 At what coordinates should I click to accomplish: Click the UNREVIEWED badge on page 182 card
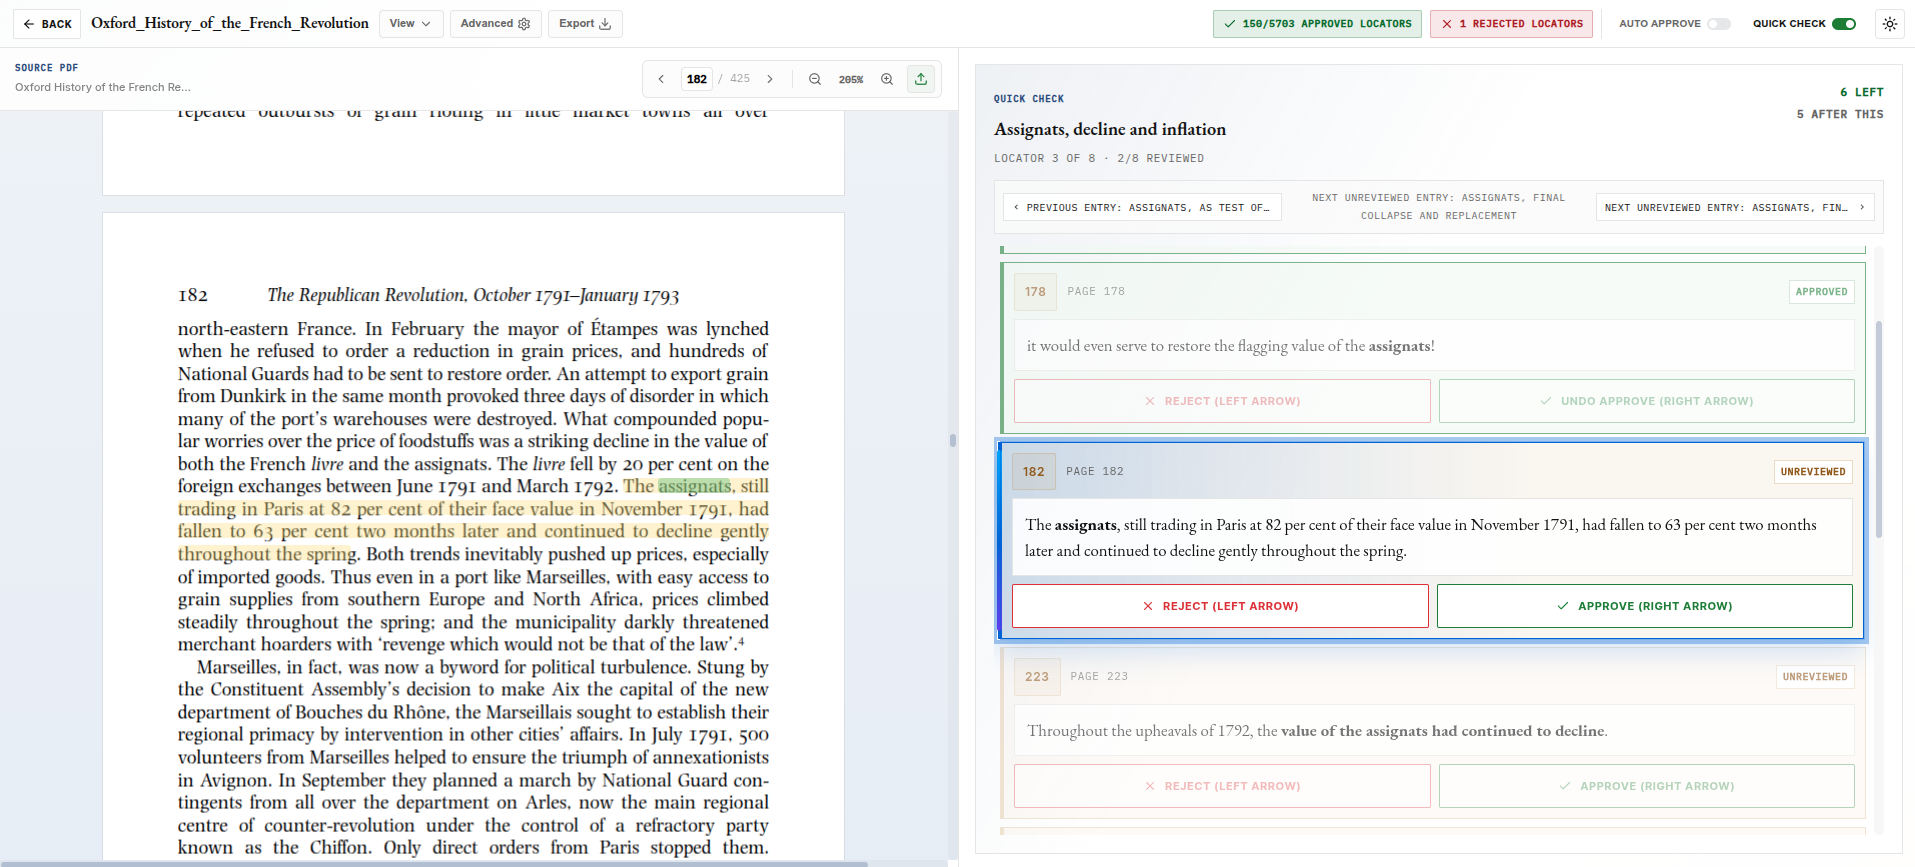point(1813,472)
